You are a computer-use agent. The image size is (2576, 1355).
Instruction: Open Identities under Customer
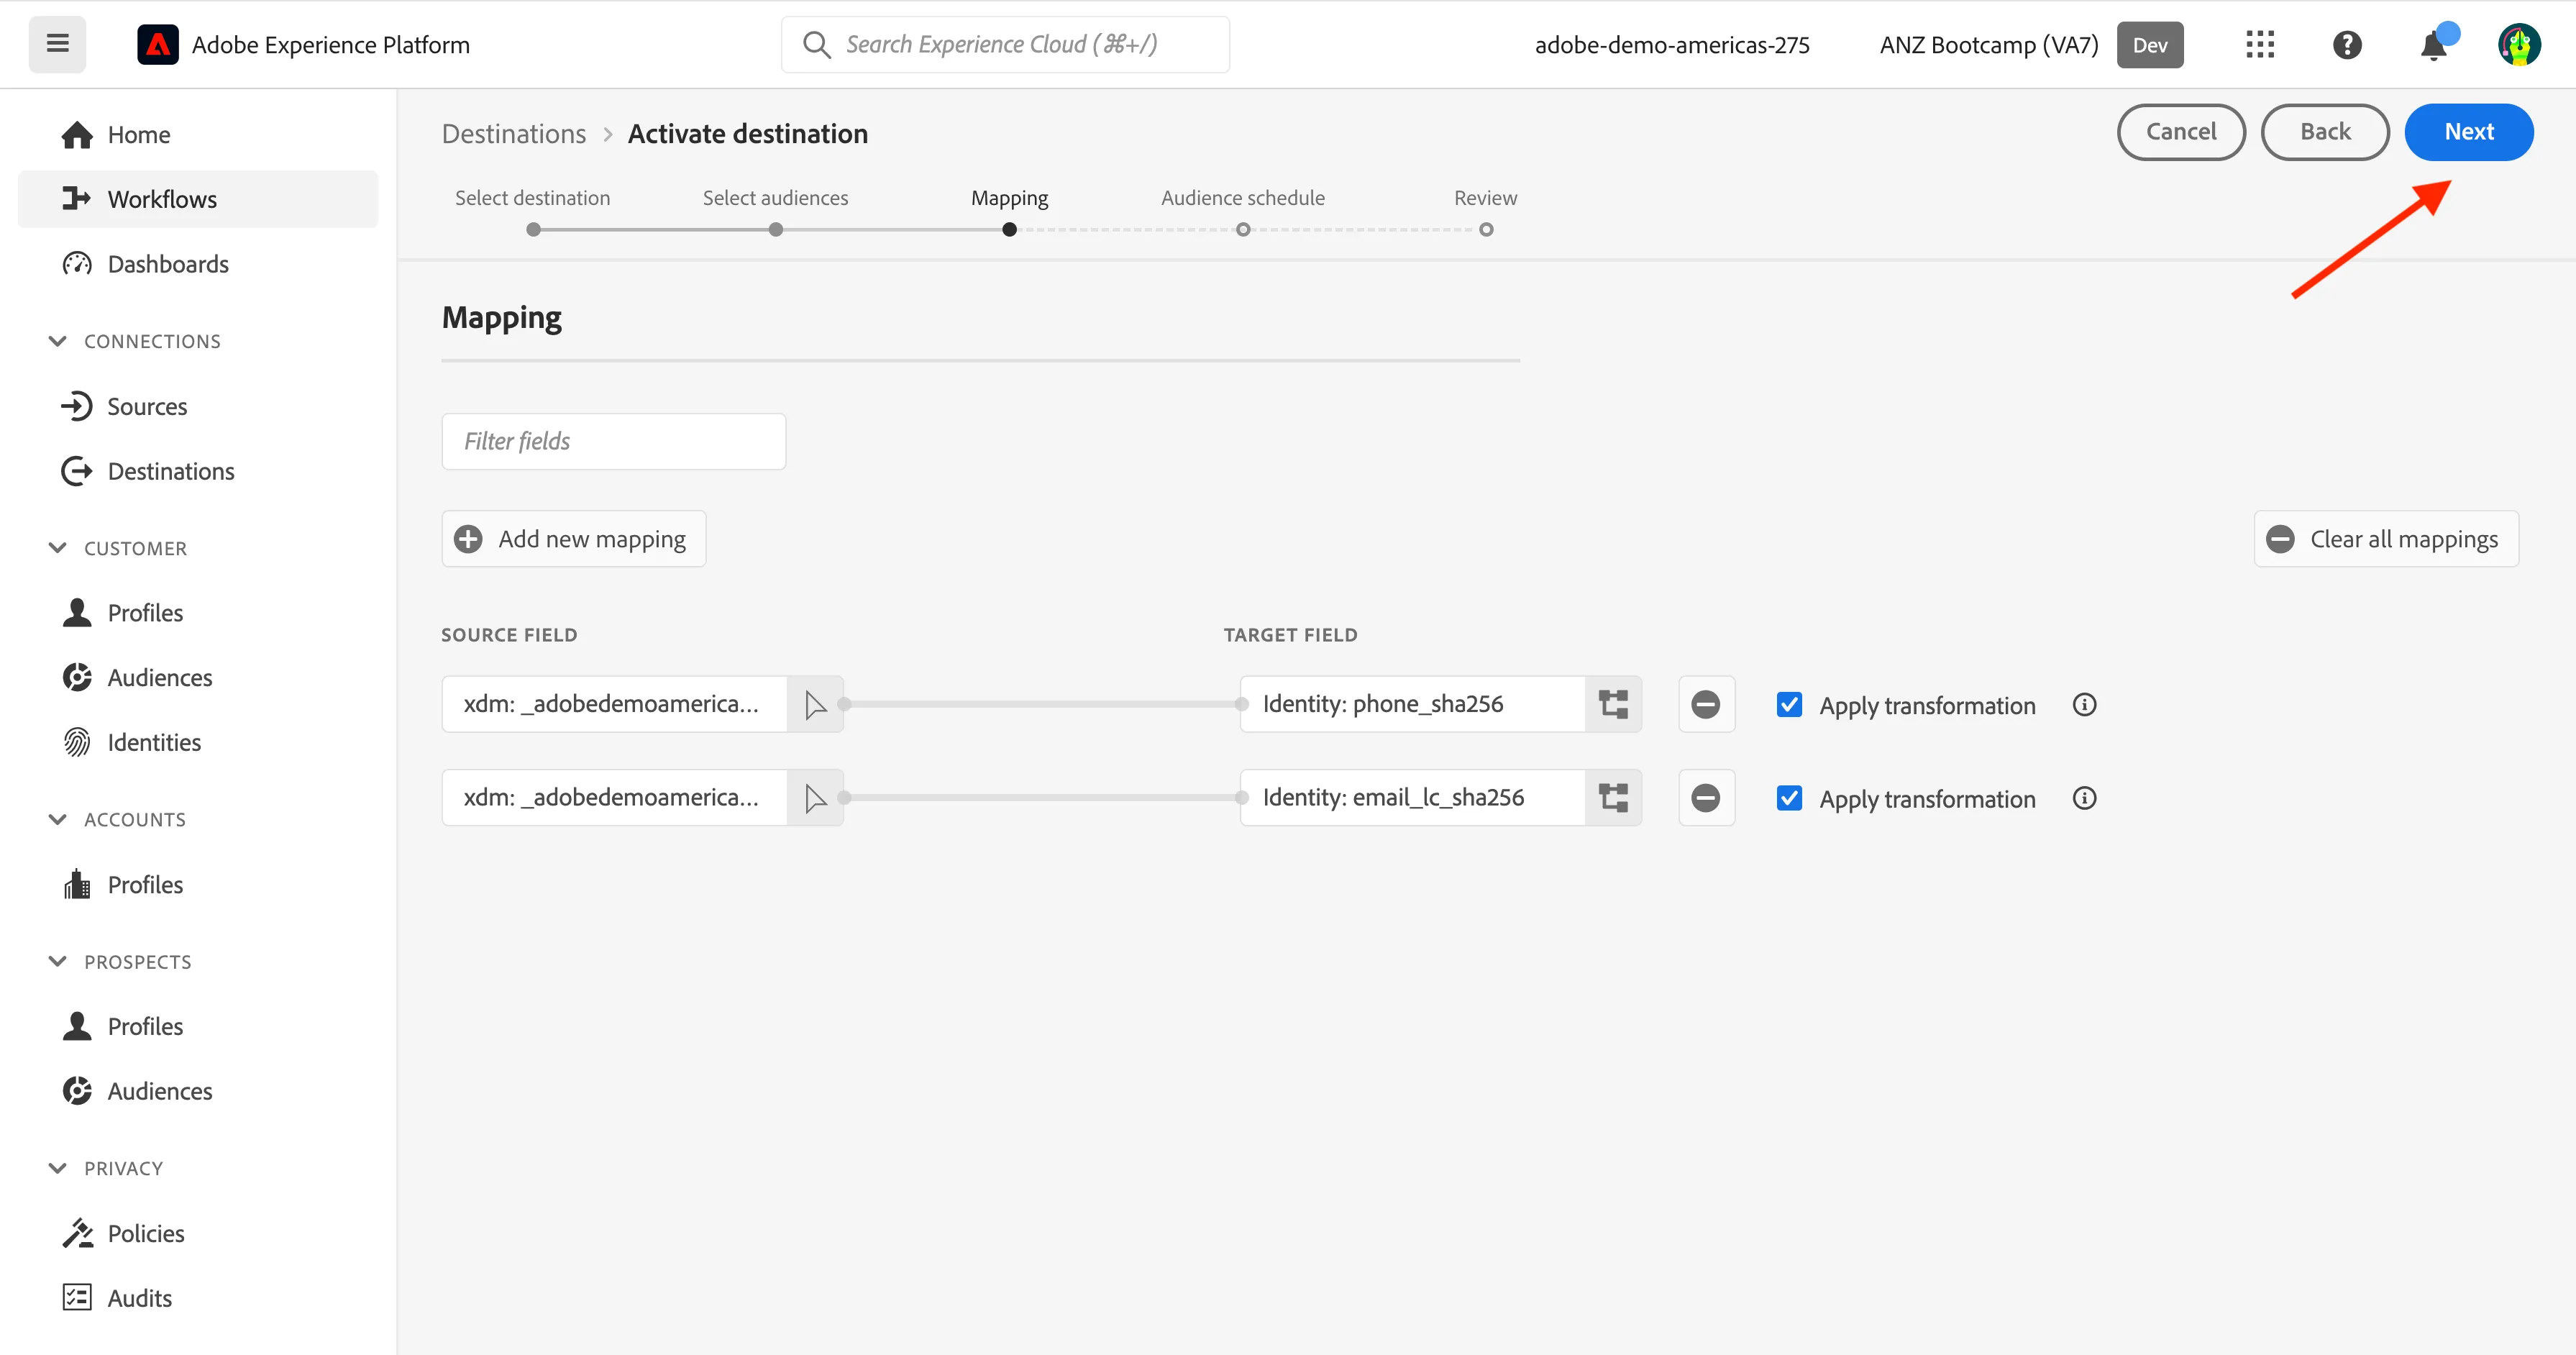(198, 742)
